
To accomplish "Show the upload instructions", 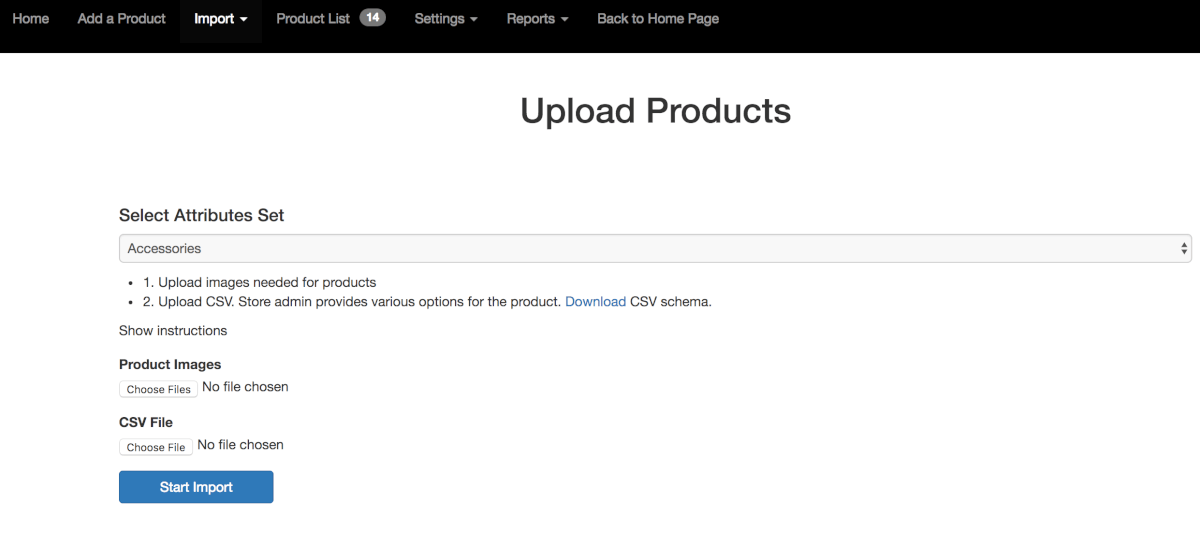I will [173, 330].
